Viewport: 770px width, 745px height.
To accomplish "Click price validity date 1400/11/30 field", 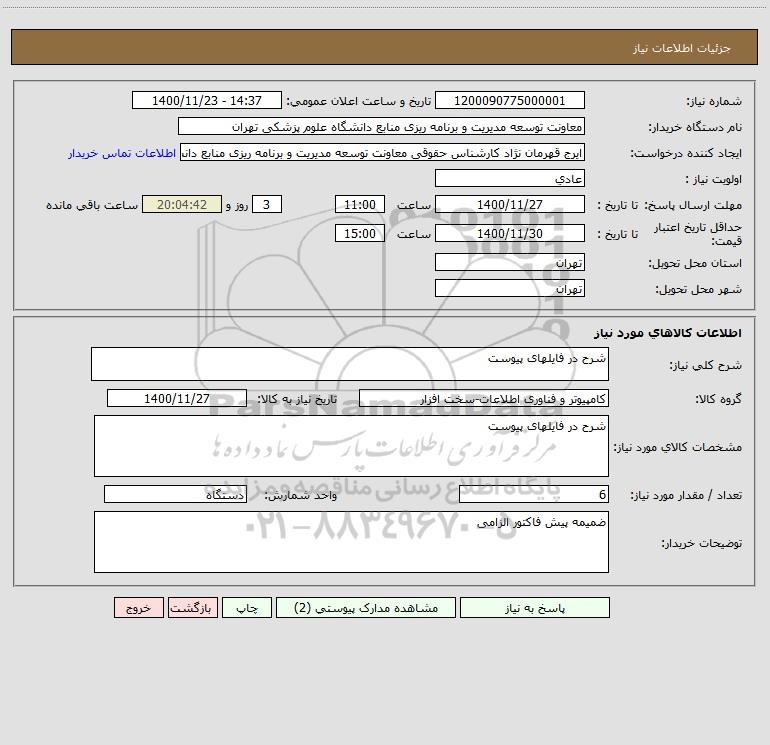I will (510, 233).
